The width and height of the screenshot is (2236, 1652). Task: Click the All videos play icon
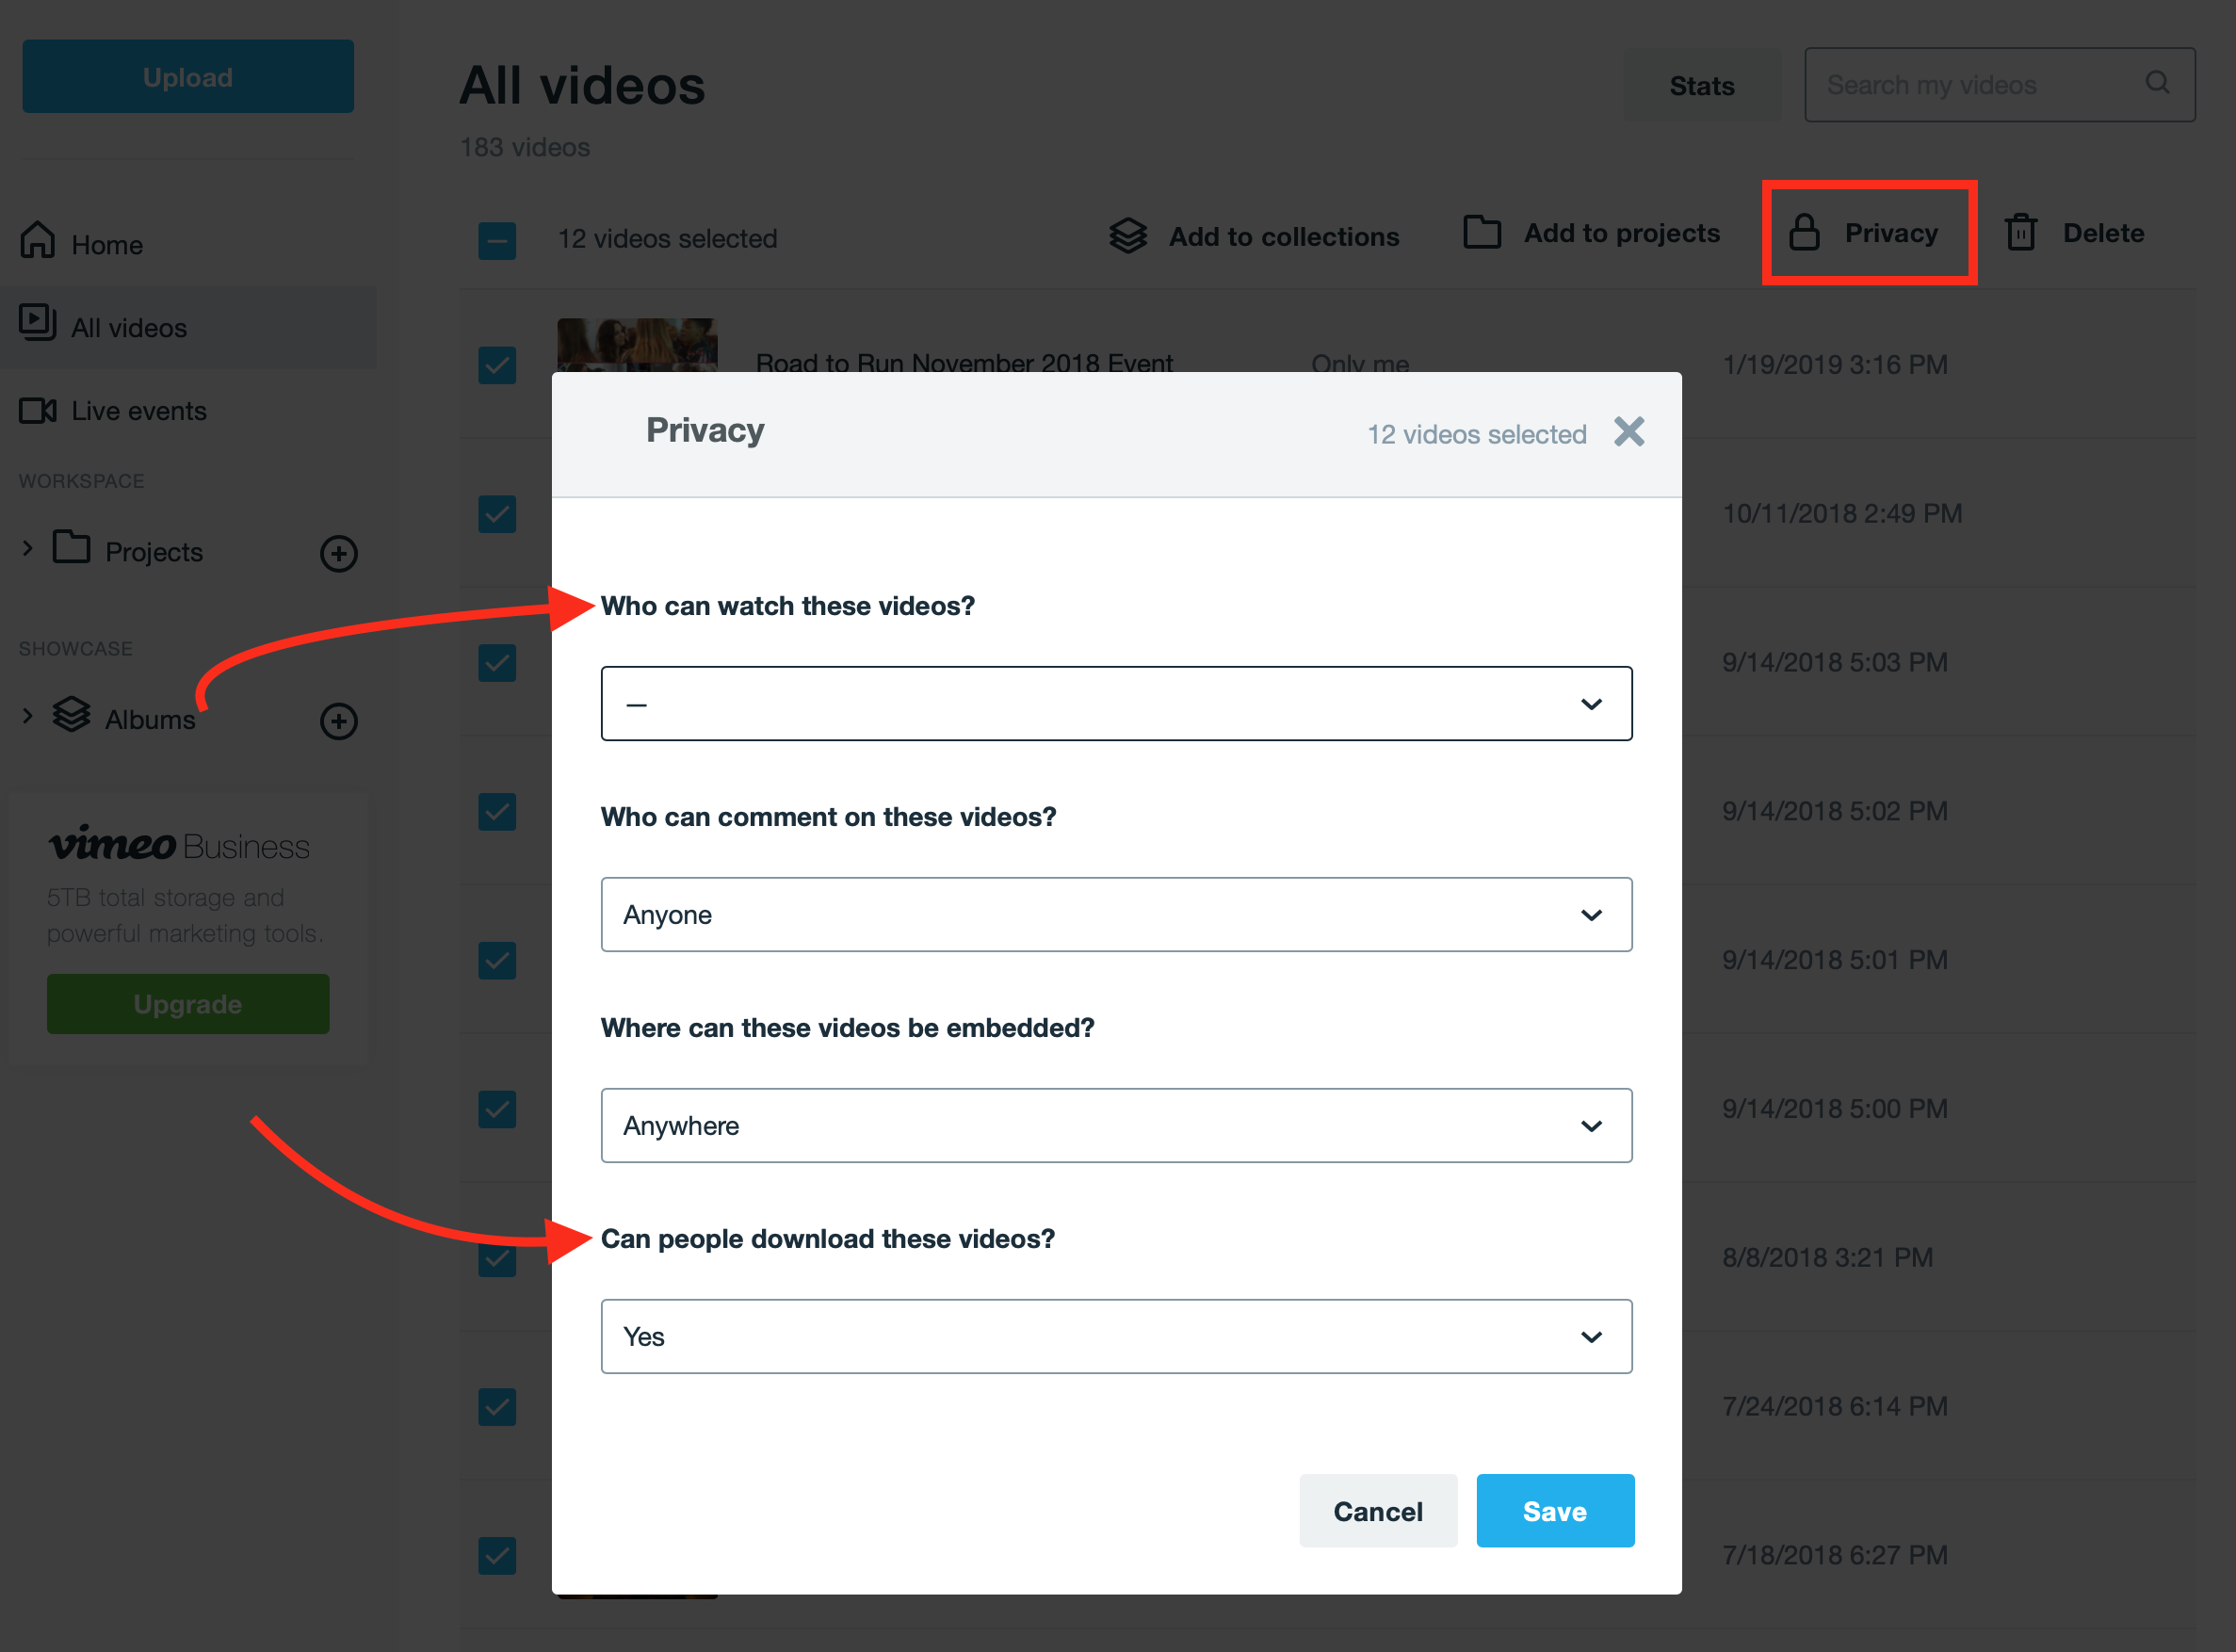coord(38,322)
